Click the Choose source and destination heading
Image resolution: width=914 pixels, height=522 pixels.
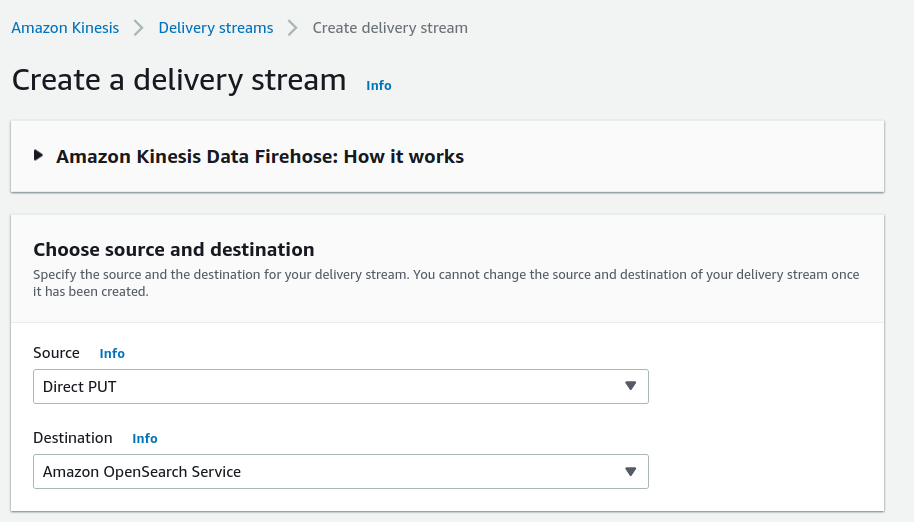coord(174,249)
